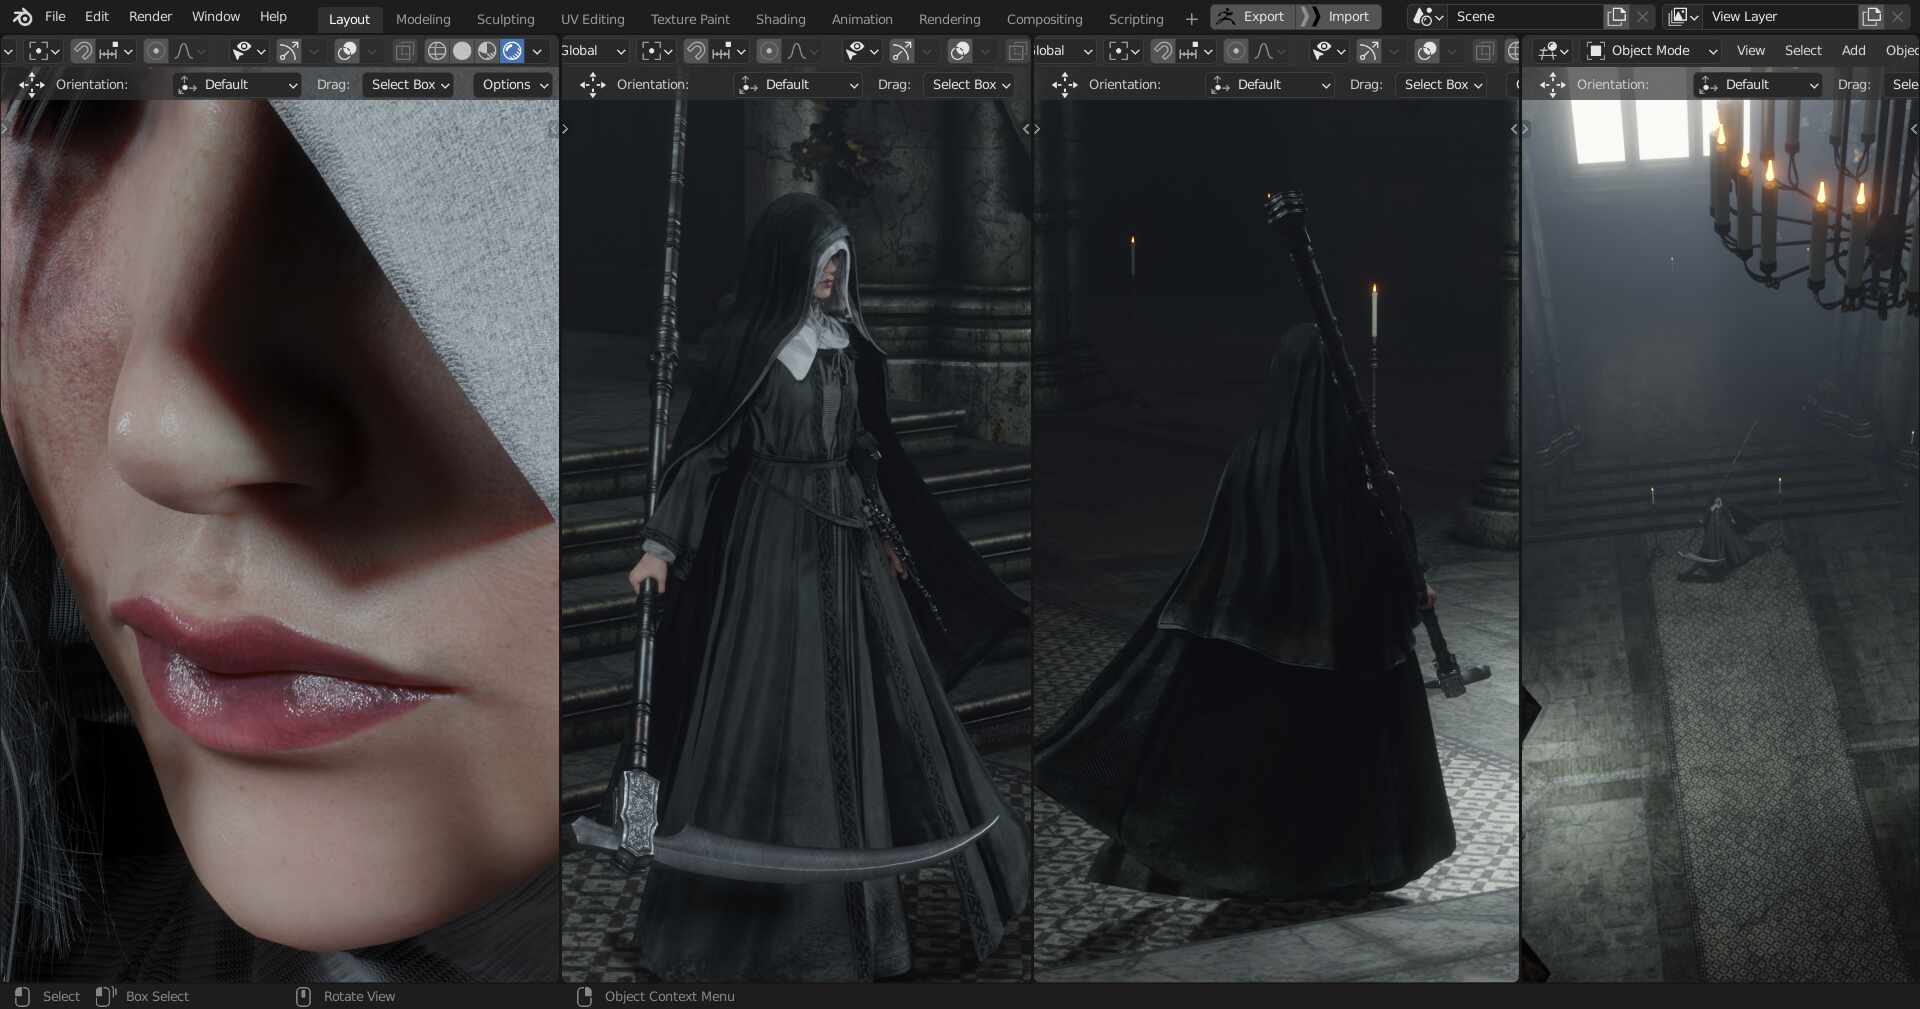Click the Export button
This screenshot has height=1009, width=1920.
1252,17
